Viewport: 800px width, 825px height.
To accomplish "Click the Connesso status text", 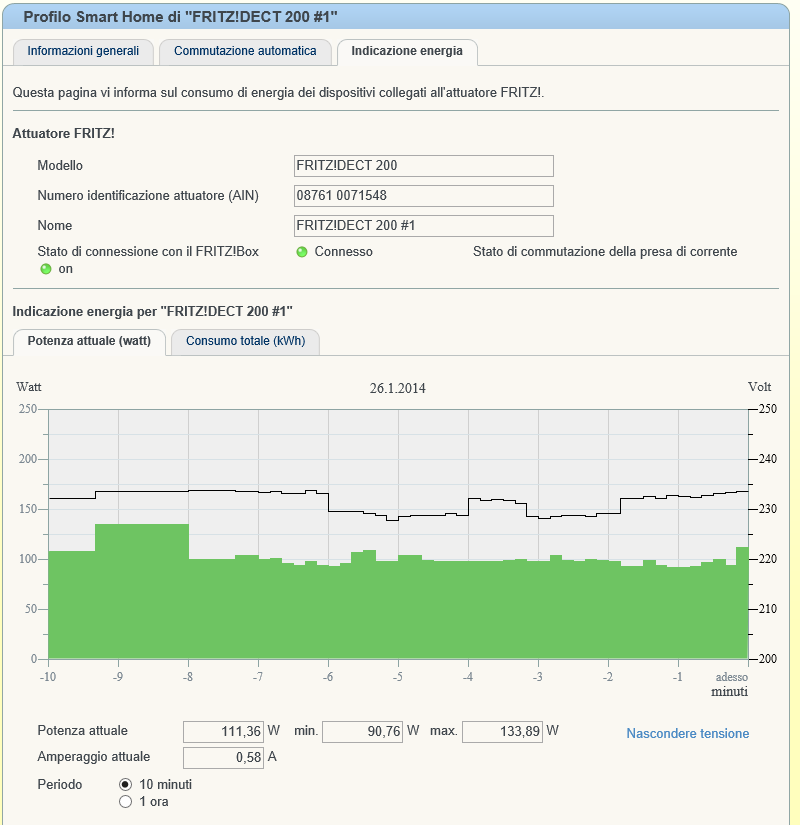I will click(x=344, y=251).
